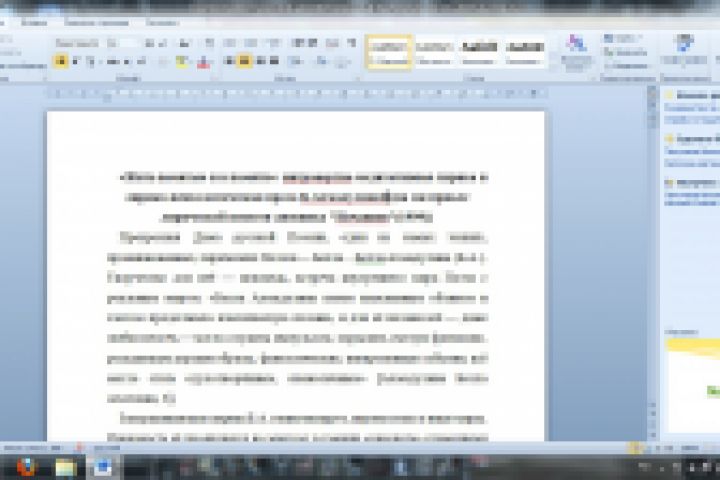Click the vertical document scrollbar
The height and width of the screenshot is (480, 720).
coord(652,262)
